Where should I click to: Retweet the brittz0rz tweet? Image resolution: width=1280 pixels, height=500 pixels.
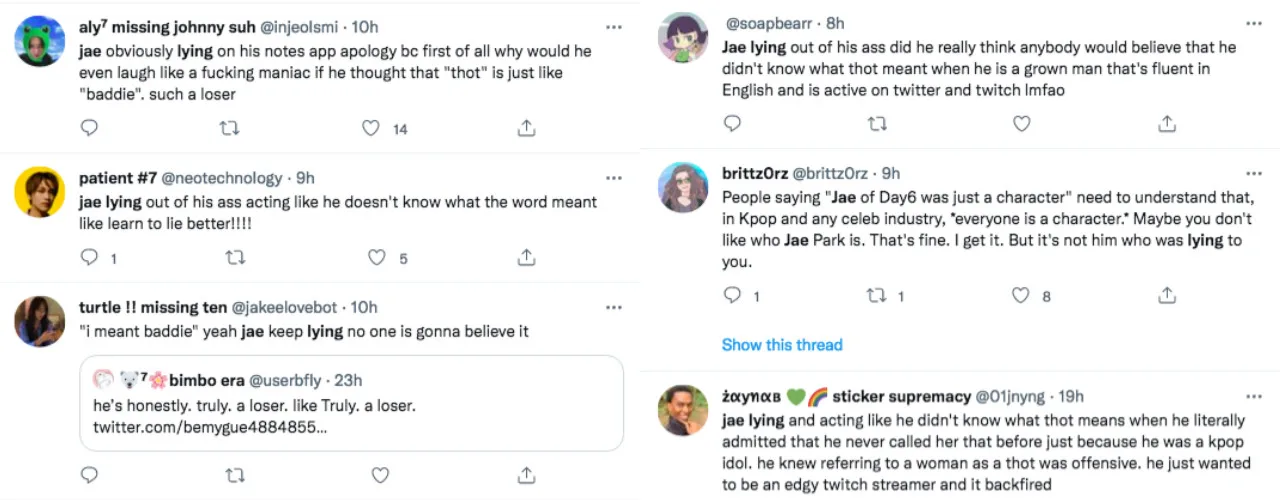pyautogui.click(x=877, y=295)
